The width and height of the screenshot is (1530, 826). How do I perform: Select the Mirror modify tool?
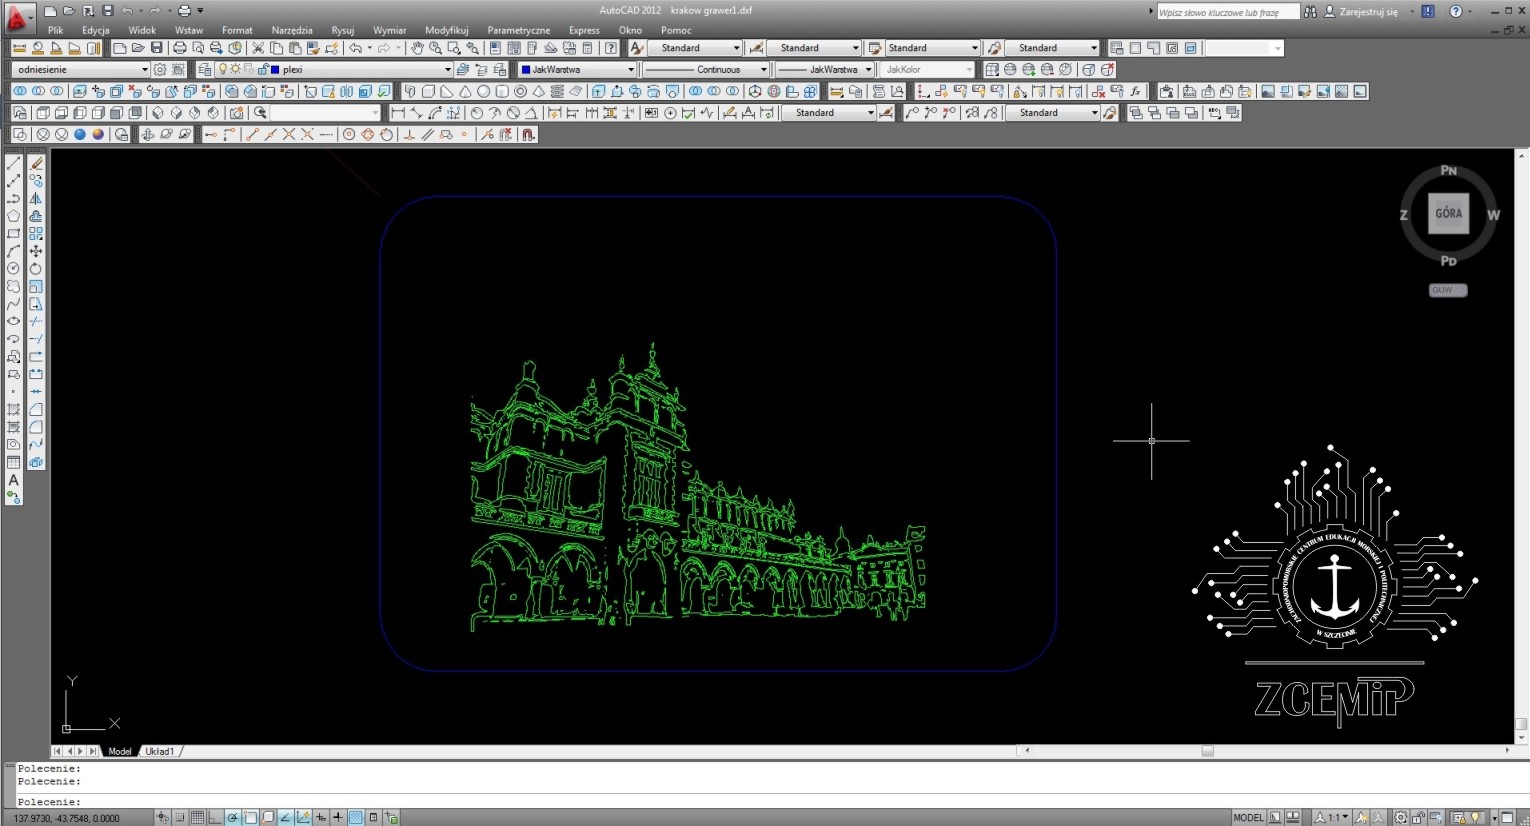36,198
